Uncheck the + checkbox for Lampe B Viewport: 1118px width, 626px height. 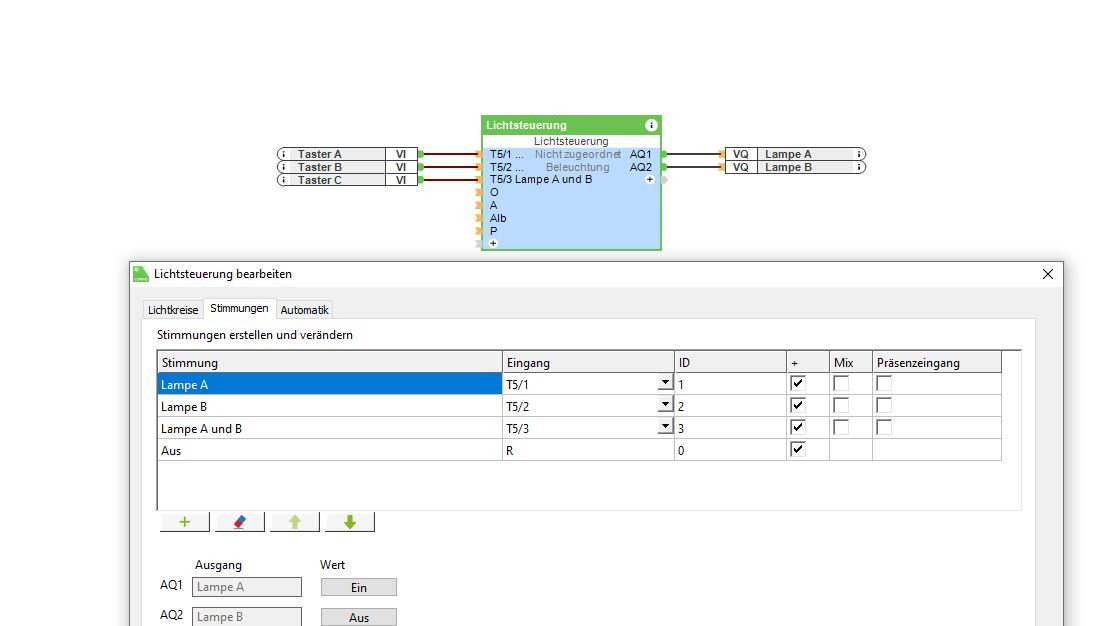[797, 406]
